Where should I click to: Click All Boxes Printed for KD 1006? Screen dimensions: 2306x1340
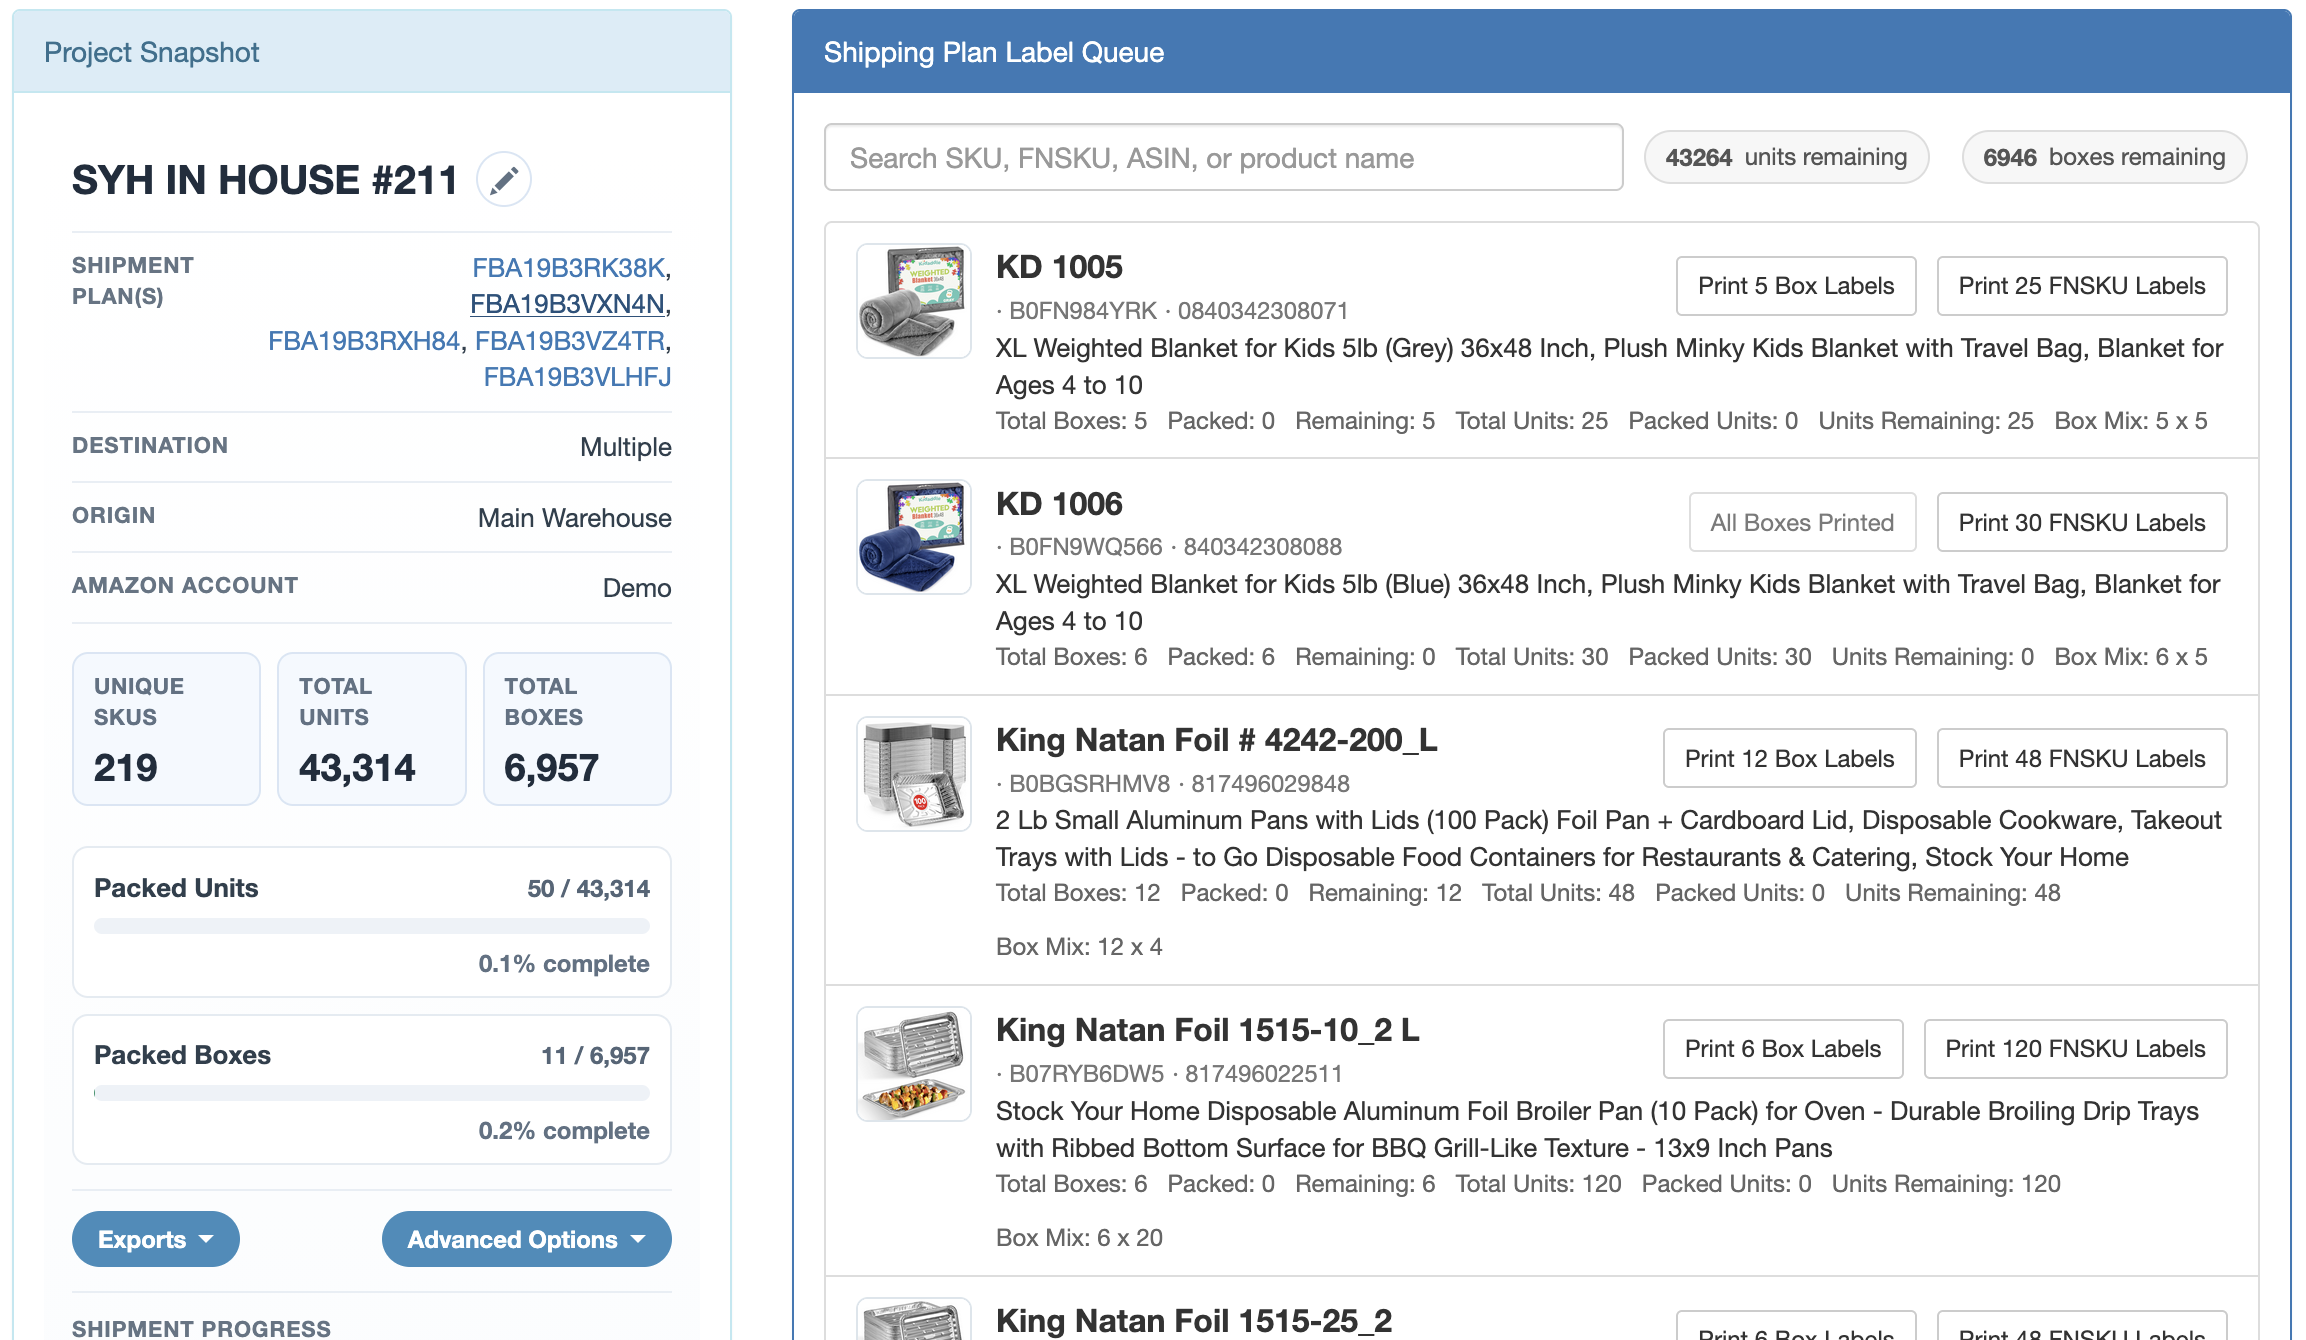[1802, 522]
